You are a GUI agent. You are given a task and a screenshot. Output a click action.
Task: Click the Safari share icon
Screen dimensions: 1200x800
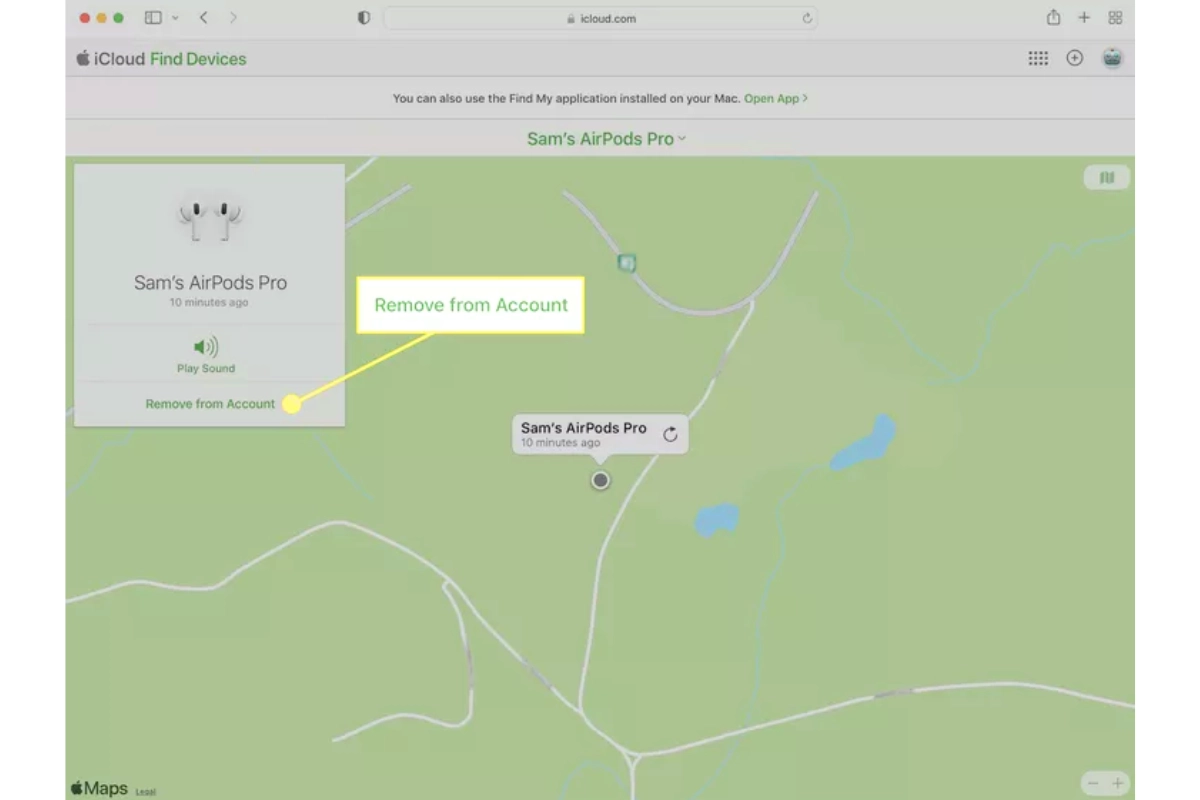[x=1053, y=18]
